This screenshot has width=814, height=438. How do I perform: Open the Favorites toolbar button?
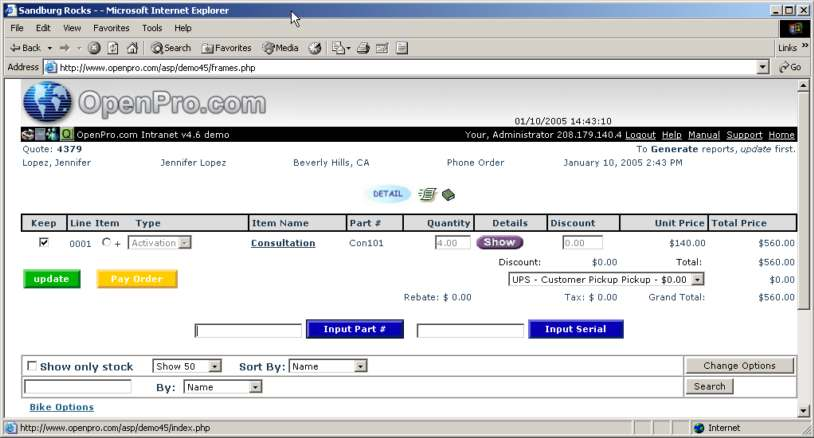(227, 47)
